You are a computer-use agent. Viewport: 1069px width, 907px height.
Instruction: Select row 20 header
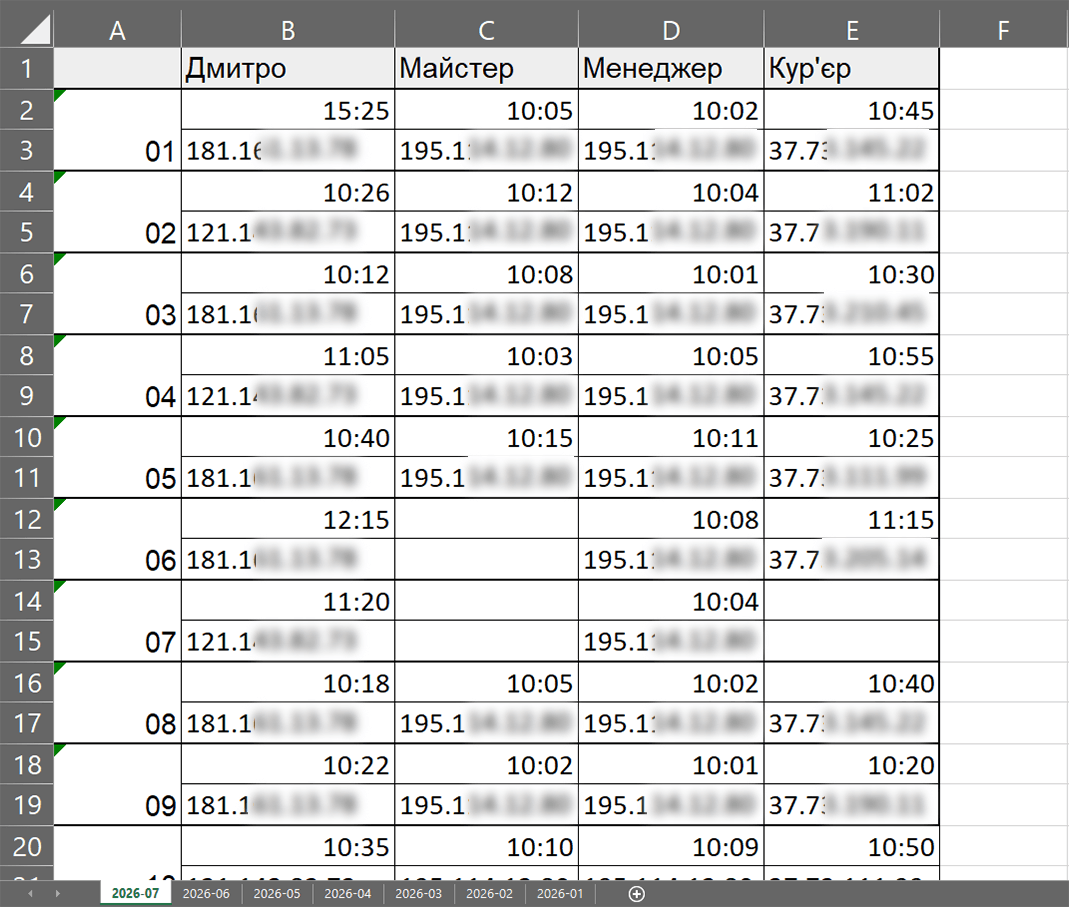[27, 846]
